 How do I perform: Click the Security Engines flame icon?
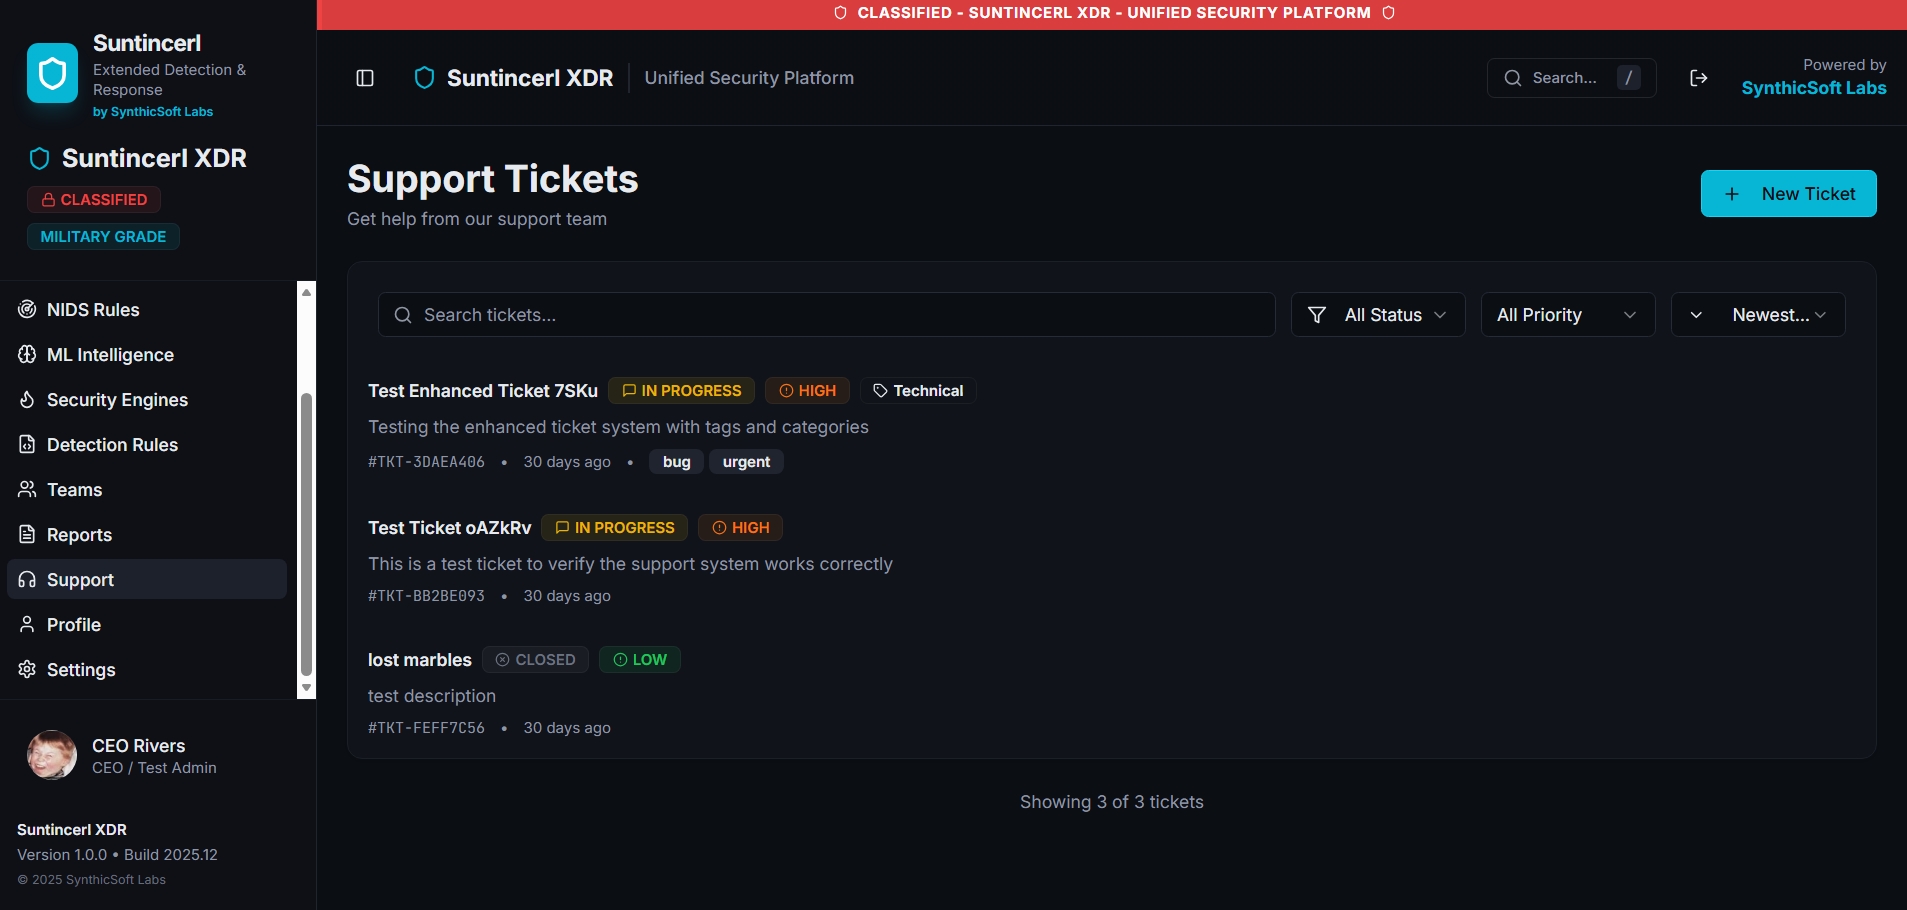pyautogui.click(x=27, y=400)
